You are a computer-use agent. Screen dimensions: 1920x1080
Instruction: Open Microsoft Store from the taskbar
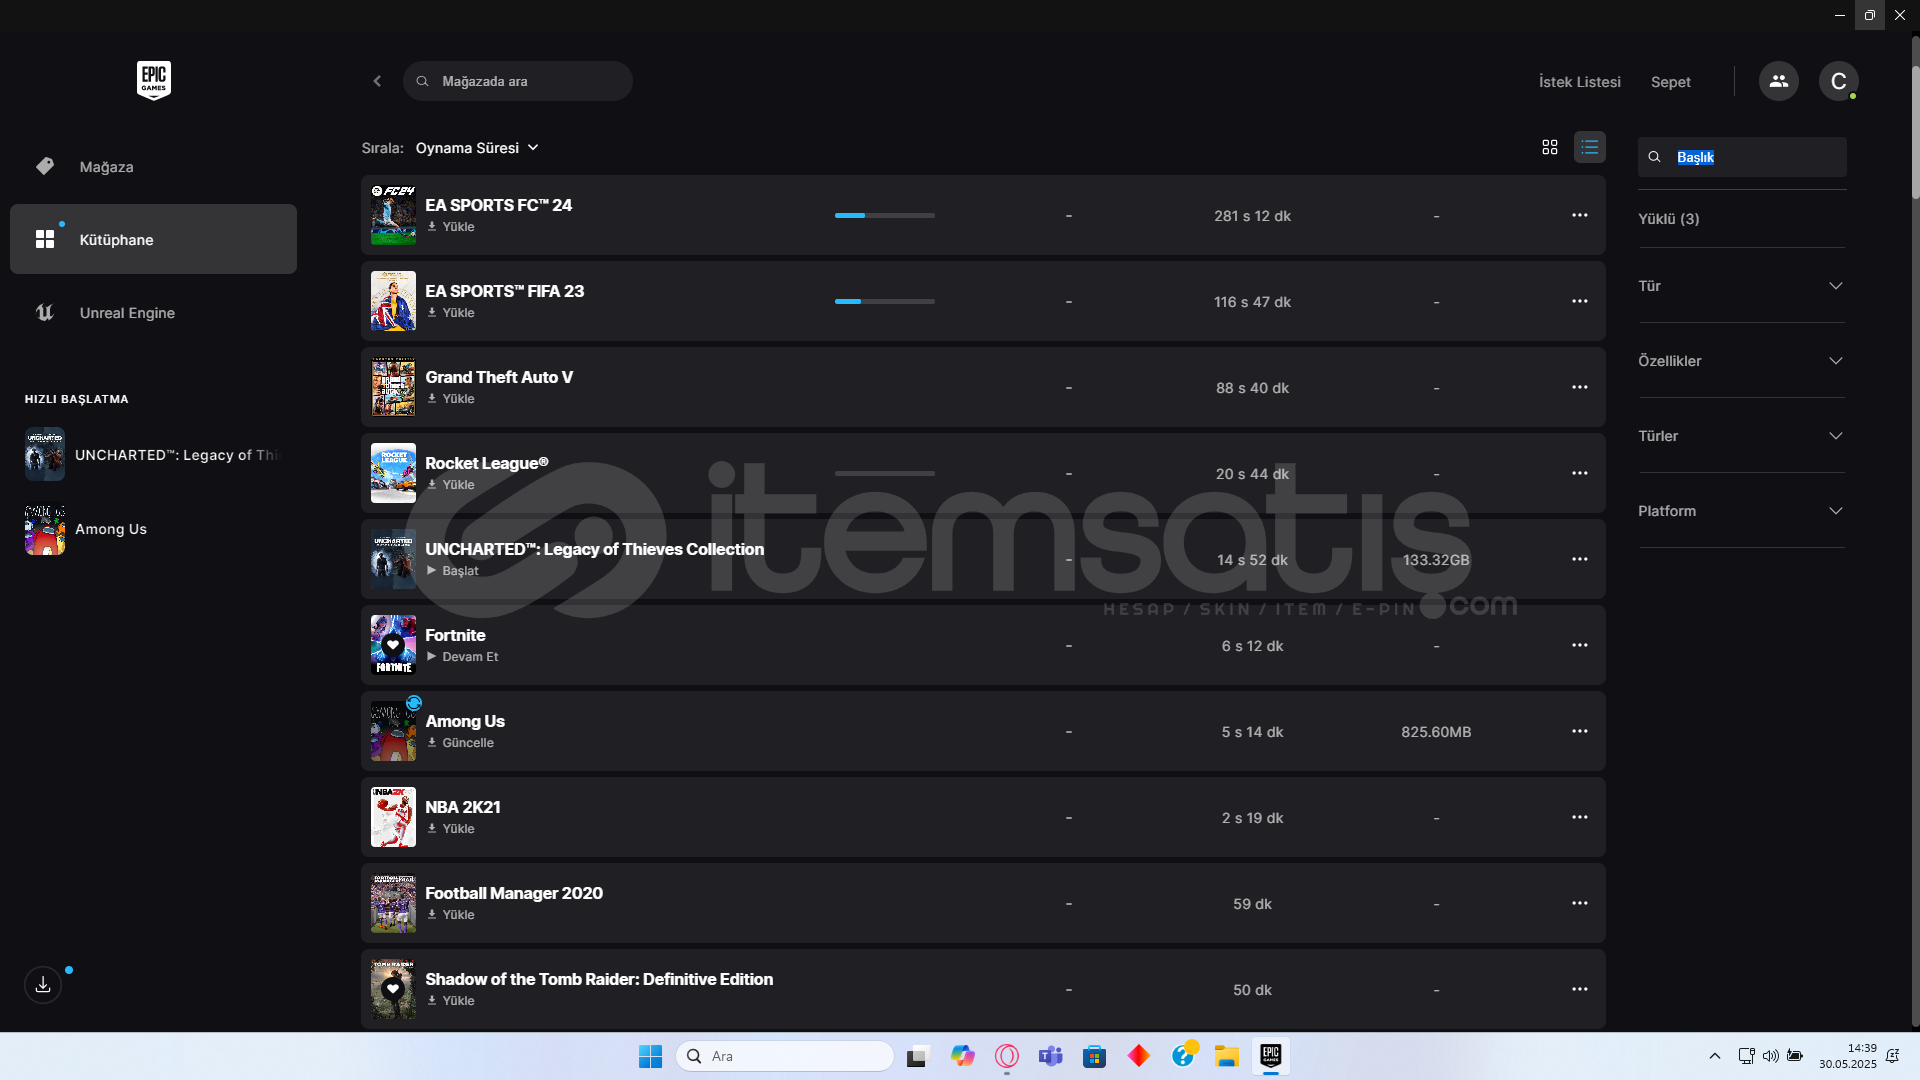point(1094,1056)
